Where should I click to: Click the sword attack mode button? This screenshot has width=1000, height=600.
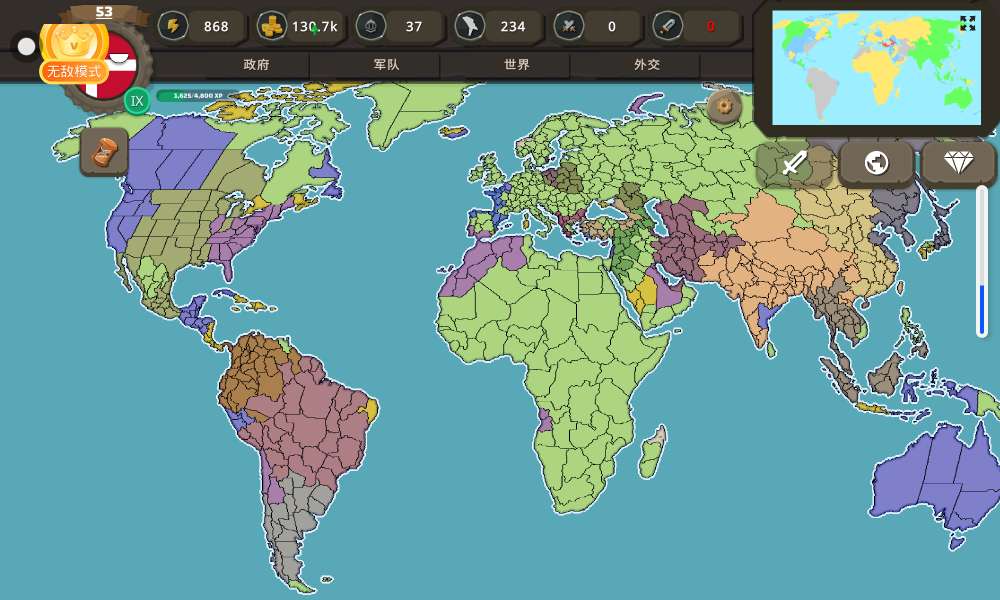pos(794,163)
